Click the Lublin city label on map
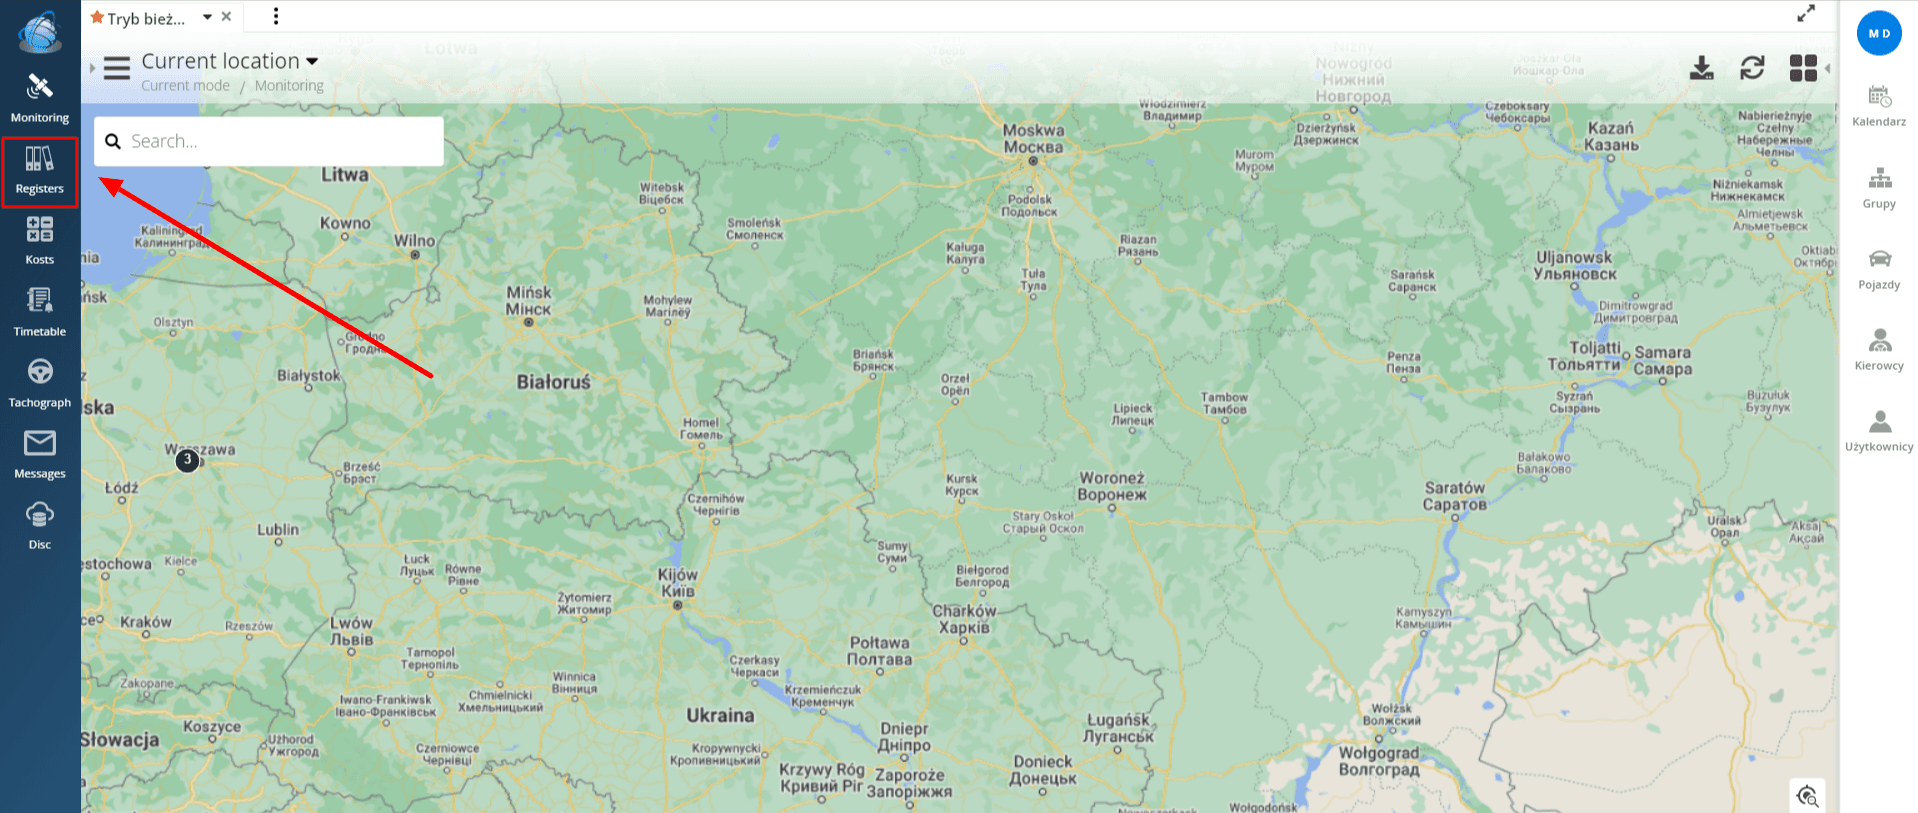The image size is (1918, 813). (278, 529)
